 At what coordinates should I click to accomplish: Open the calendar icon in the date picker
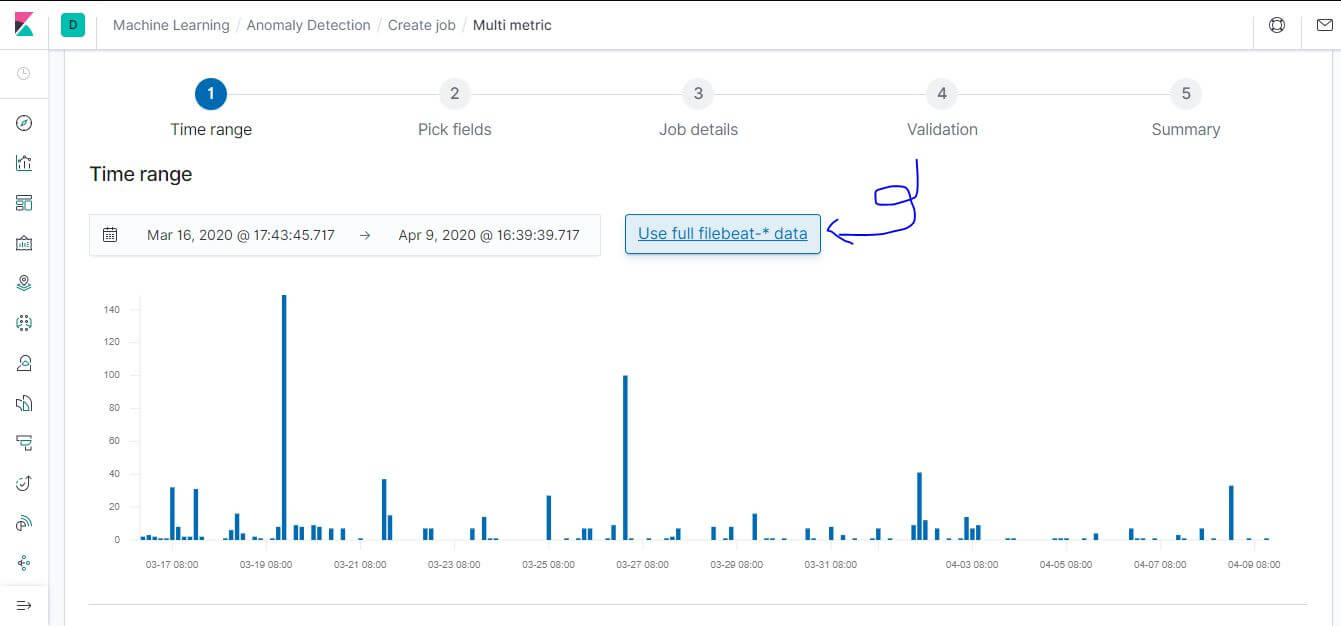pyautogui.click(x=110, y=234)
